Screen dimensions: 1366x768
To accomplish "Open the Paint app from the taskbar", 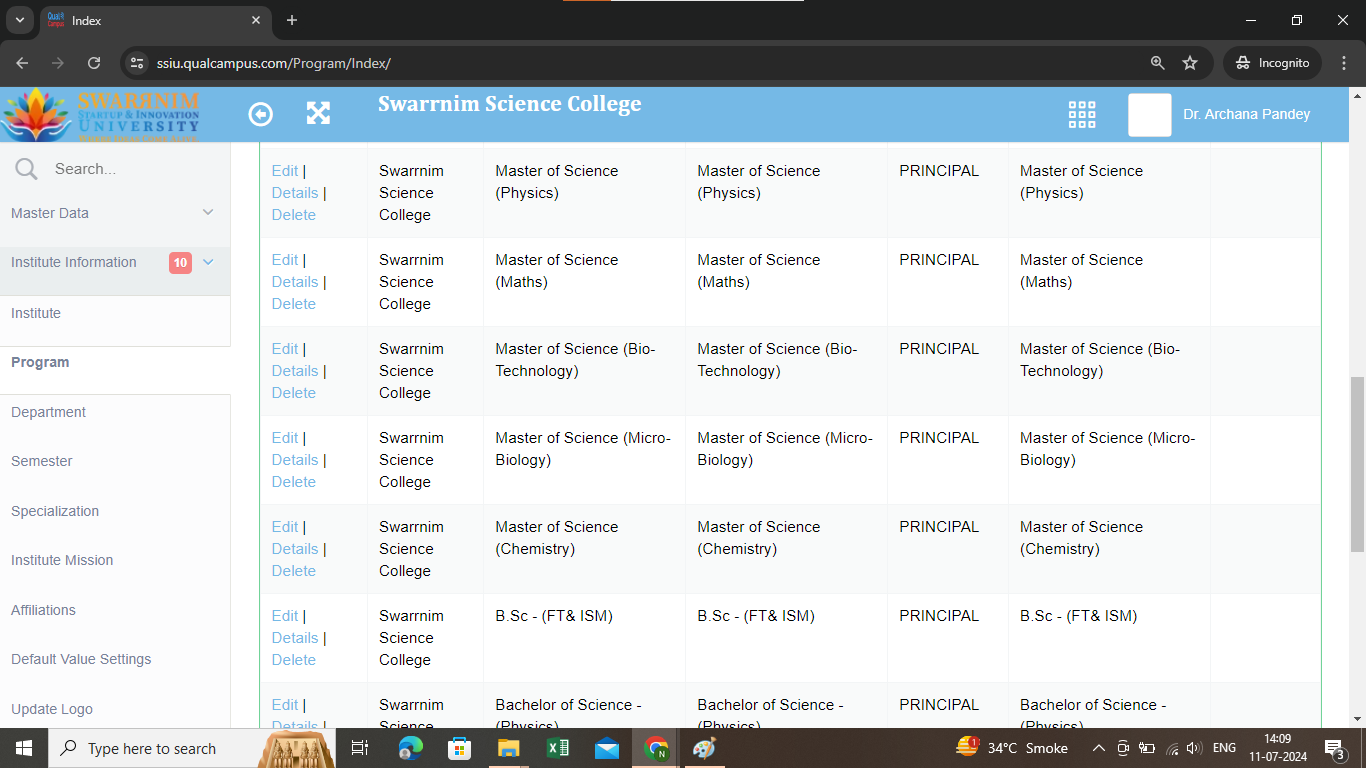I will [705, 748].
